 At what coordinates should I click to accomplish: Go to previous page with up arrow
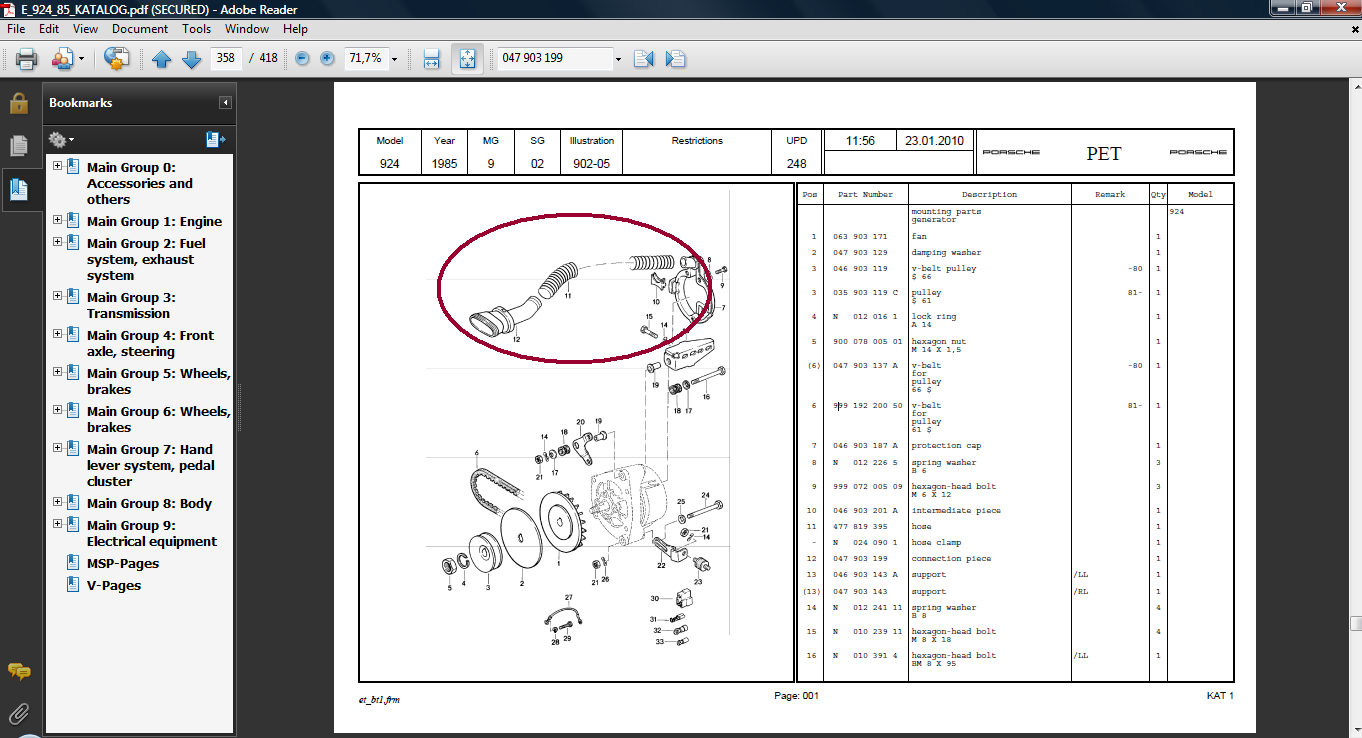coord(162,59)
